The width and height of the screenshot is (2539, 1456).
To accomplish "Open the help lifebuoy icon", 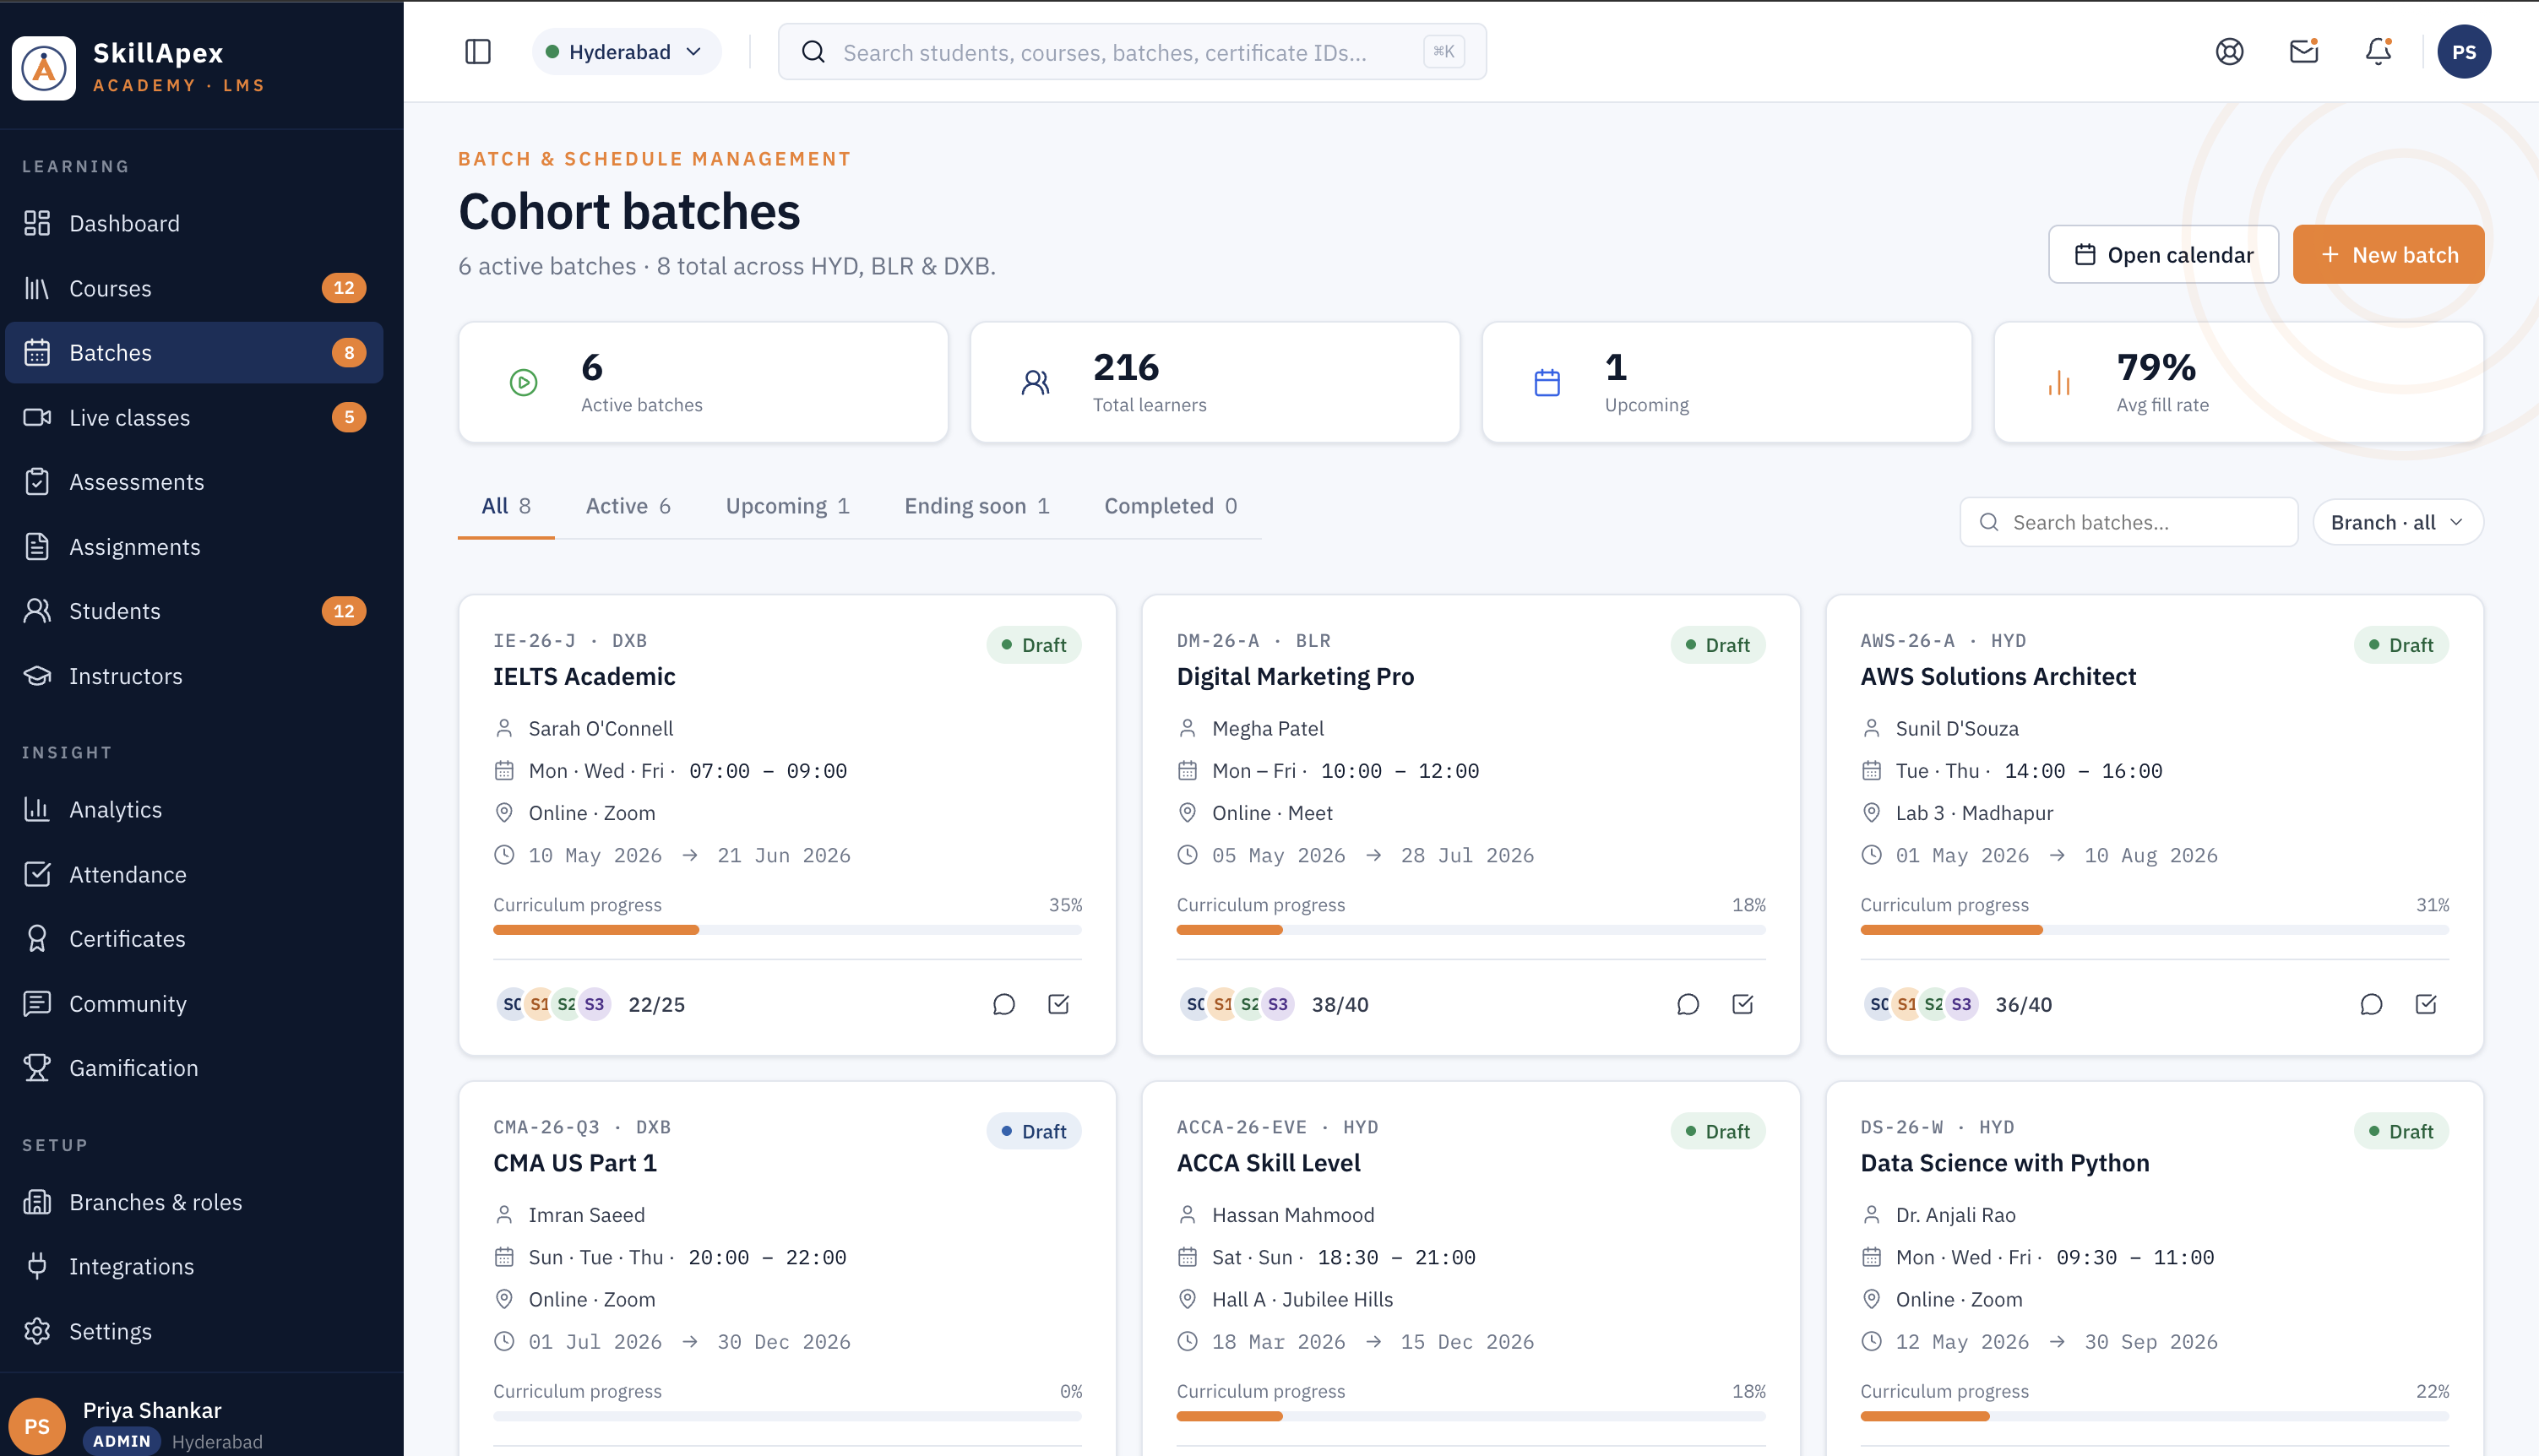I will coord(2229,52).
